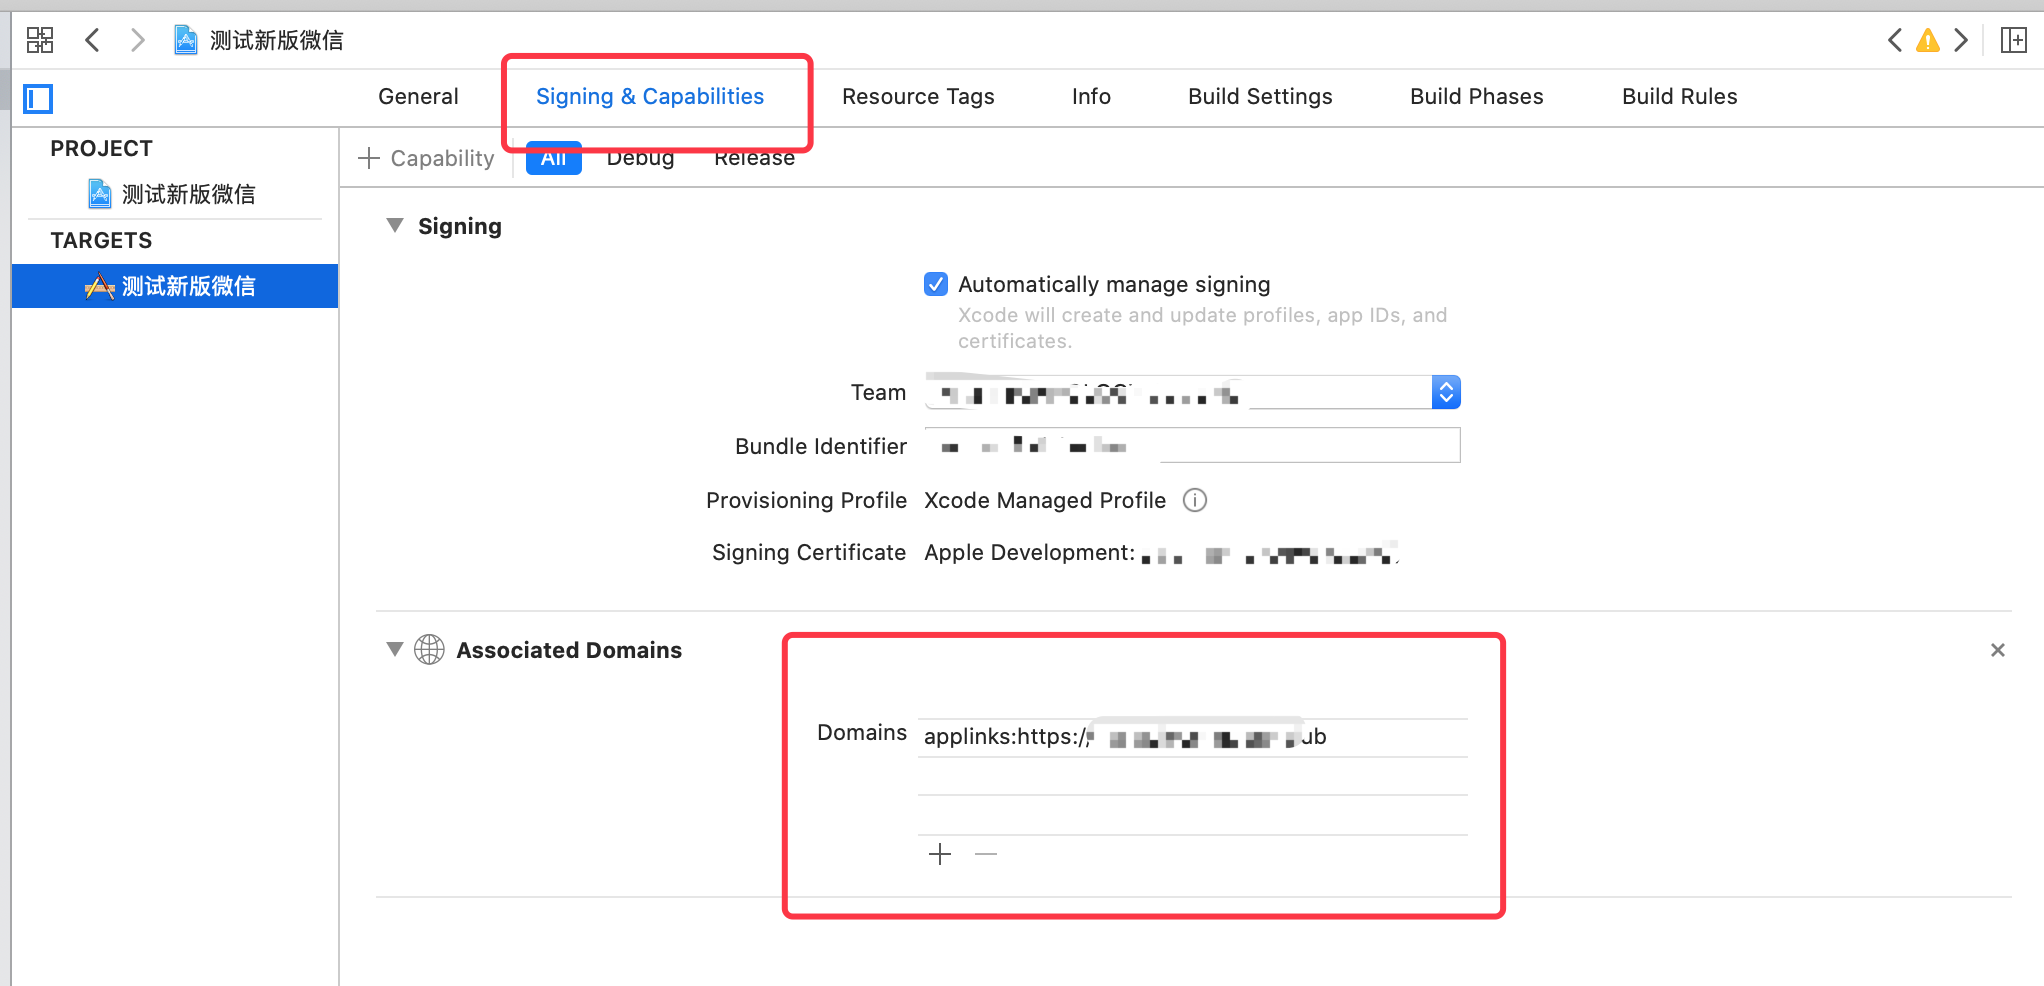Collapse the Signing section

pos(395,226)
